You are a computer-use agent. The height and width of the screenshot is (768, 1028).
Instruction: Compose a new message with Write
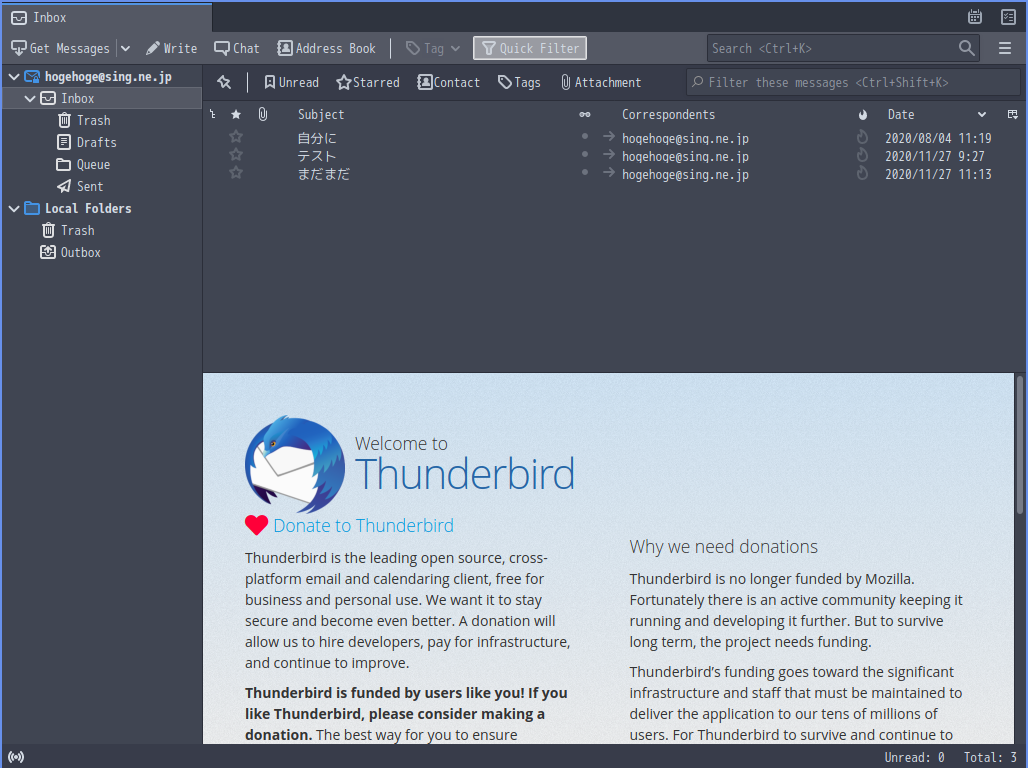tap(172, 49)
